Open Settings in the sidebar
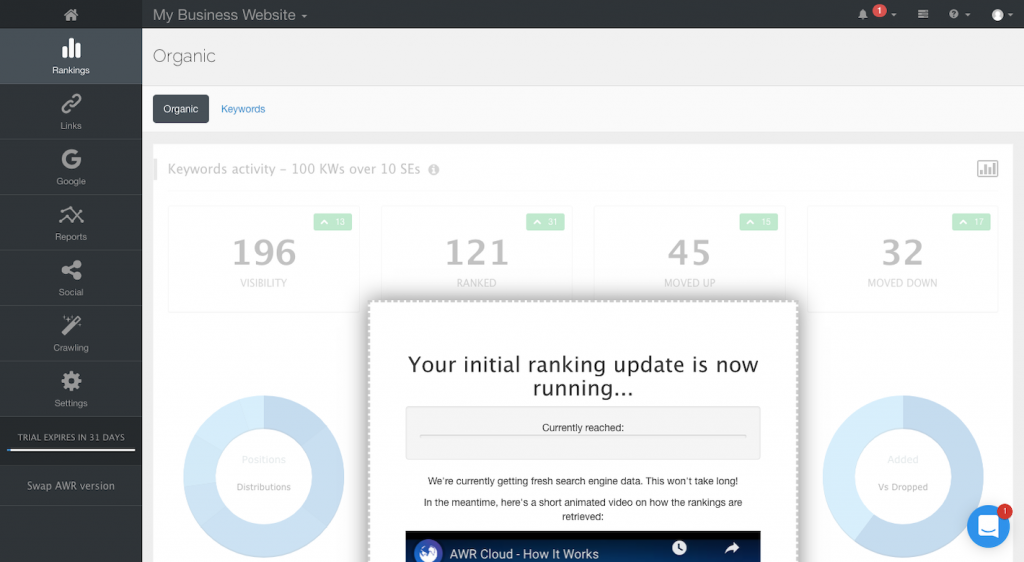This screenshot has height=562, width=1024. click(71, 389)
